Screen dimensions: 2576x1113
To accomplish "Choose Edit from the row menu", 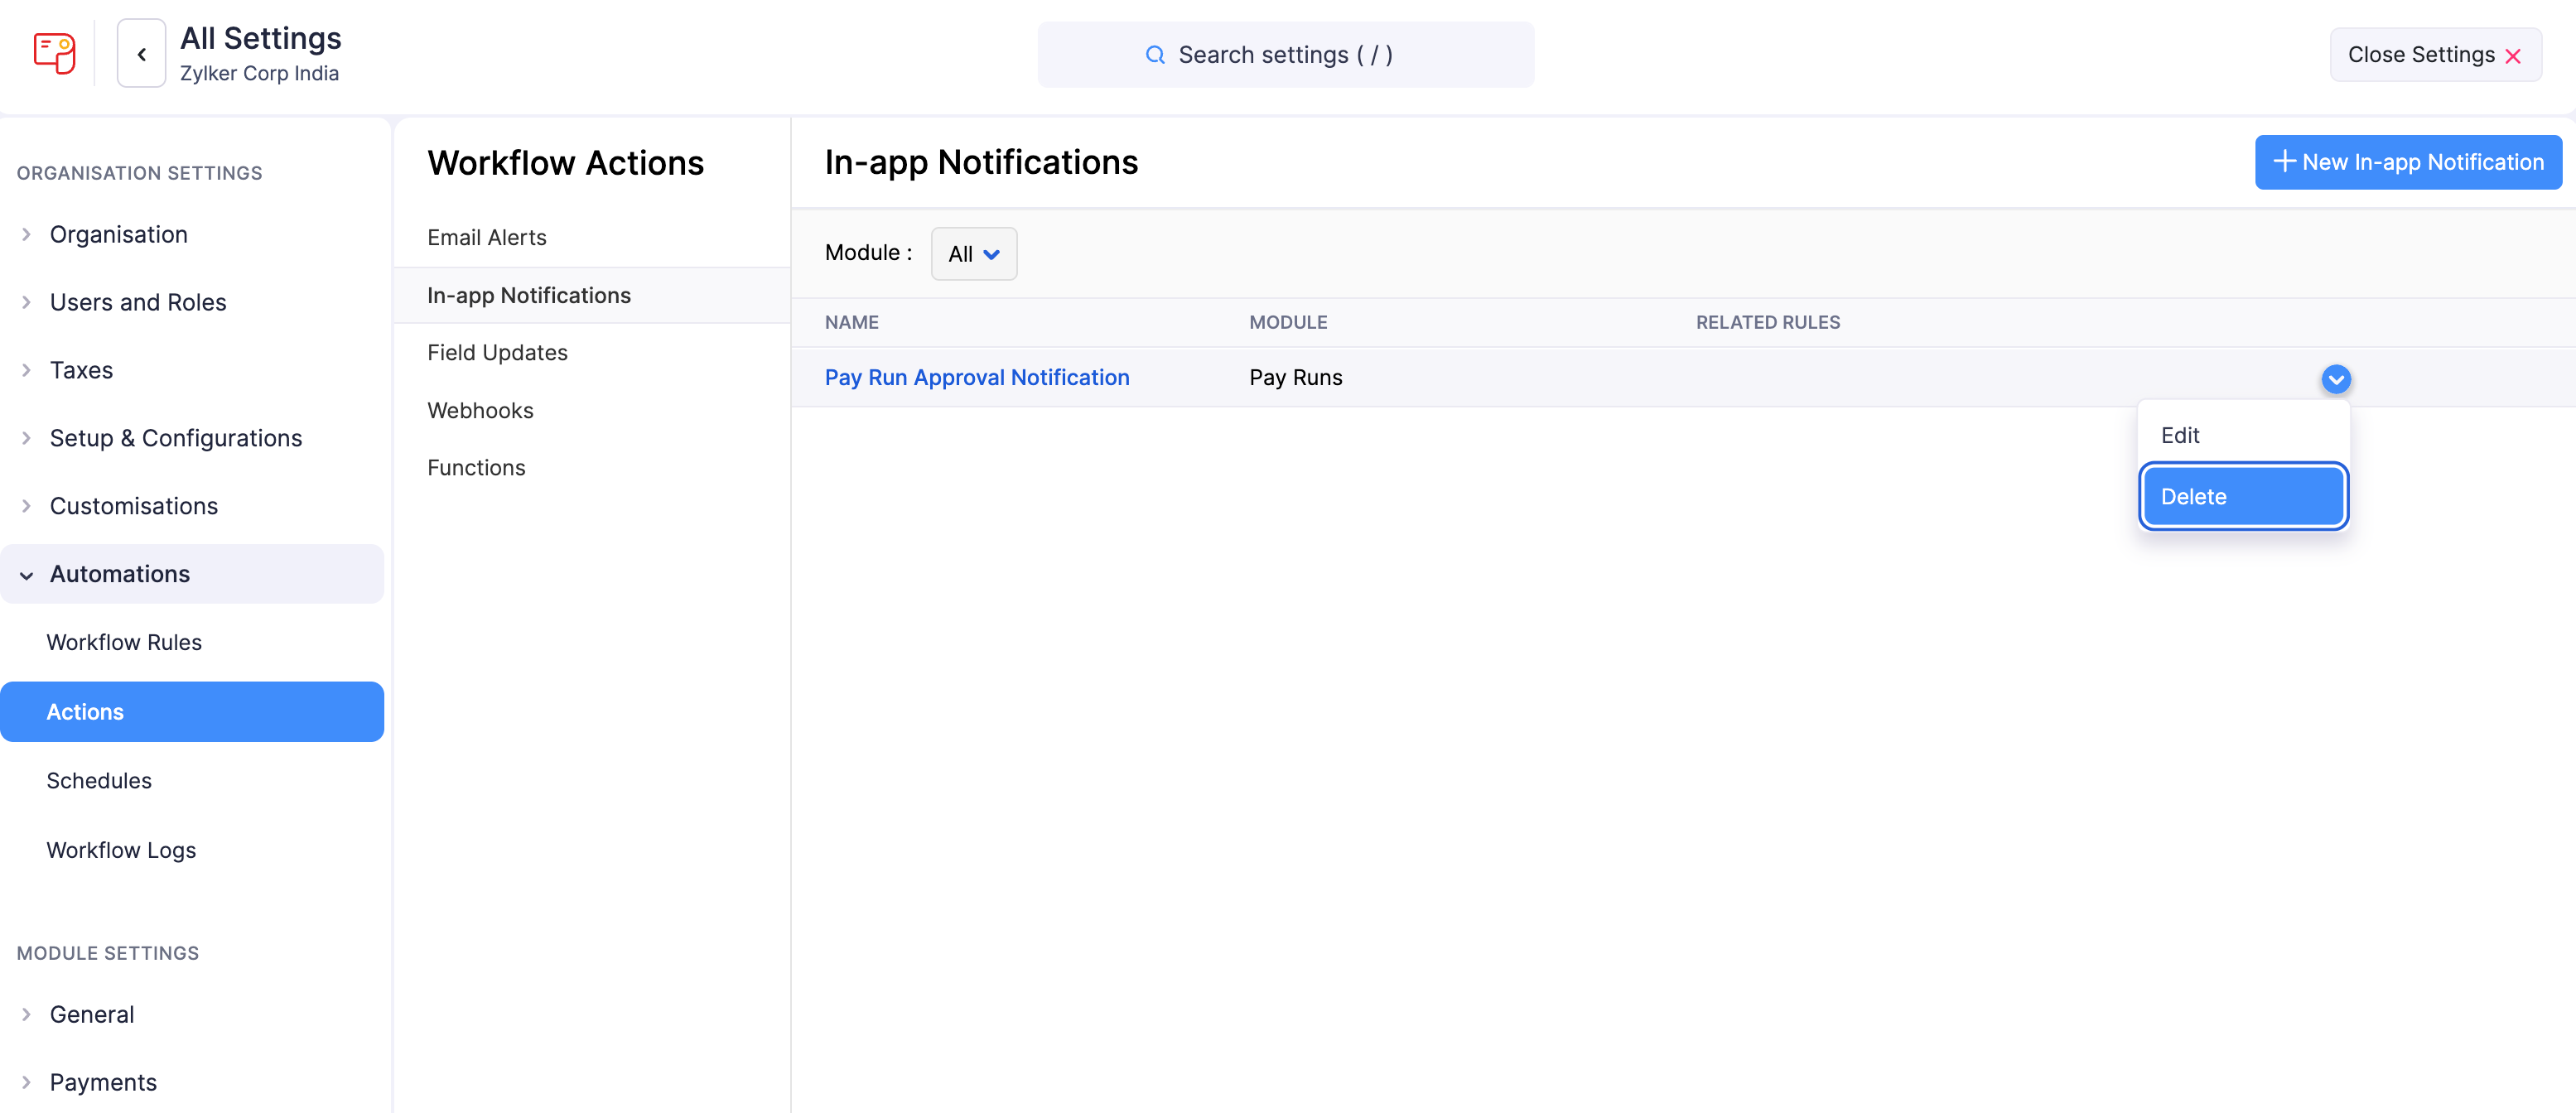I will pyautogui.click(x=2243, y=436).
